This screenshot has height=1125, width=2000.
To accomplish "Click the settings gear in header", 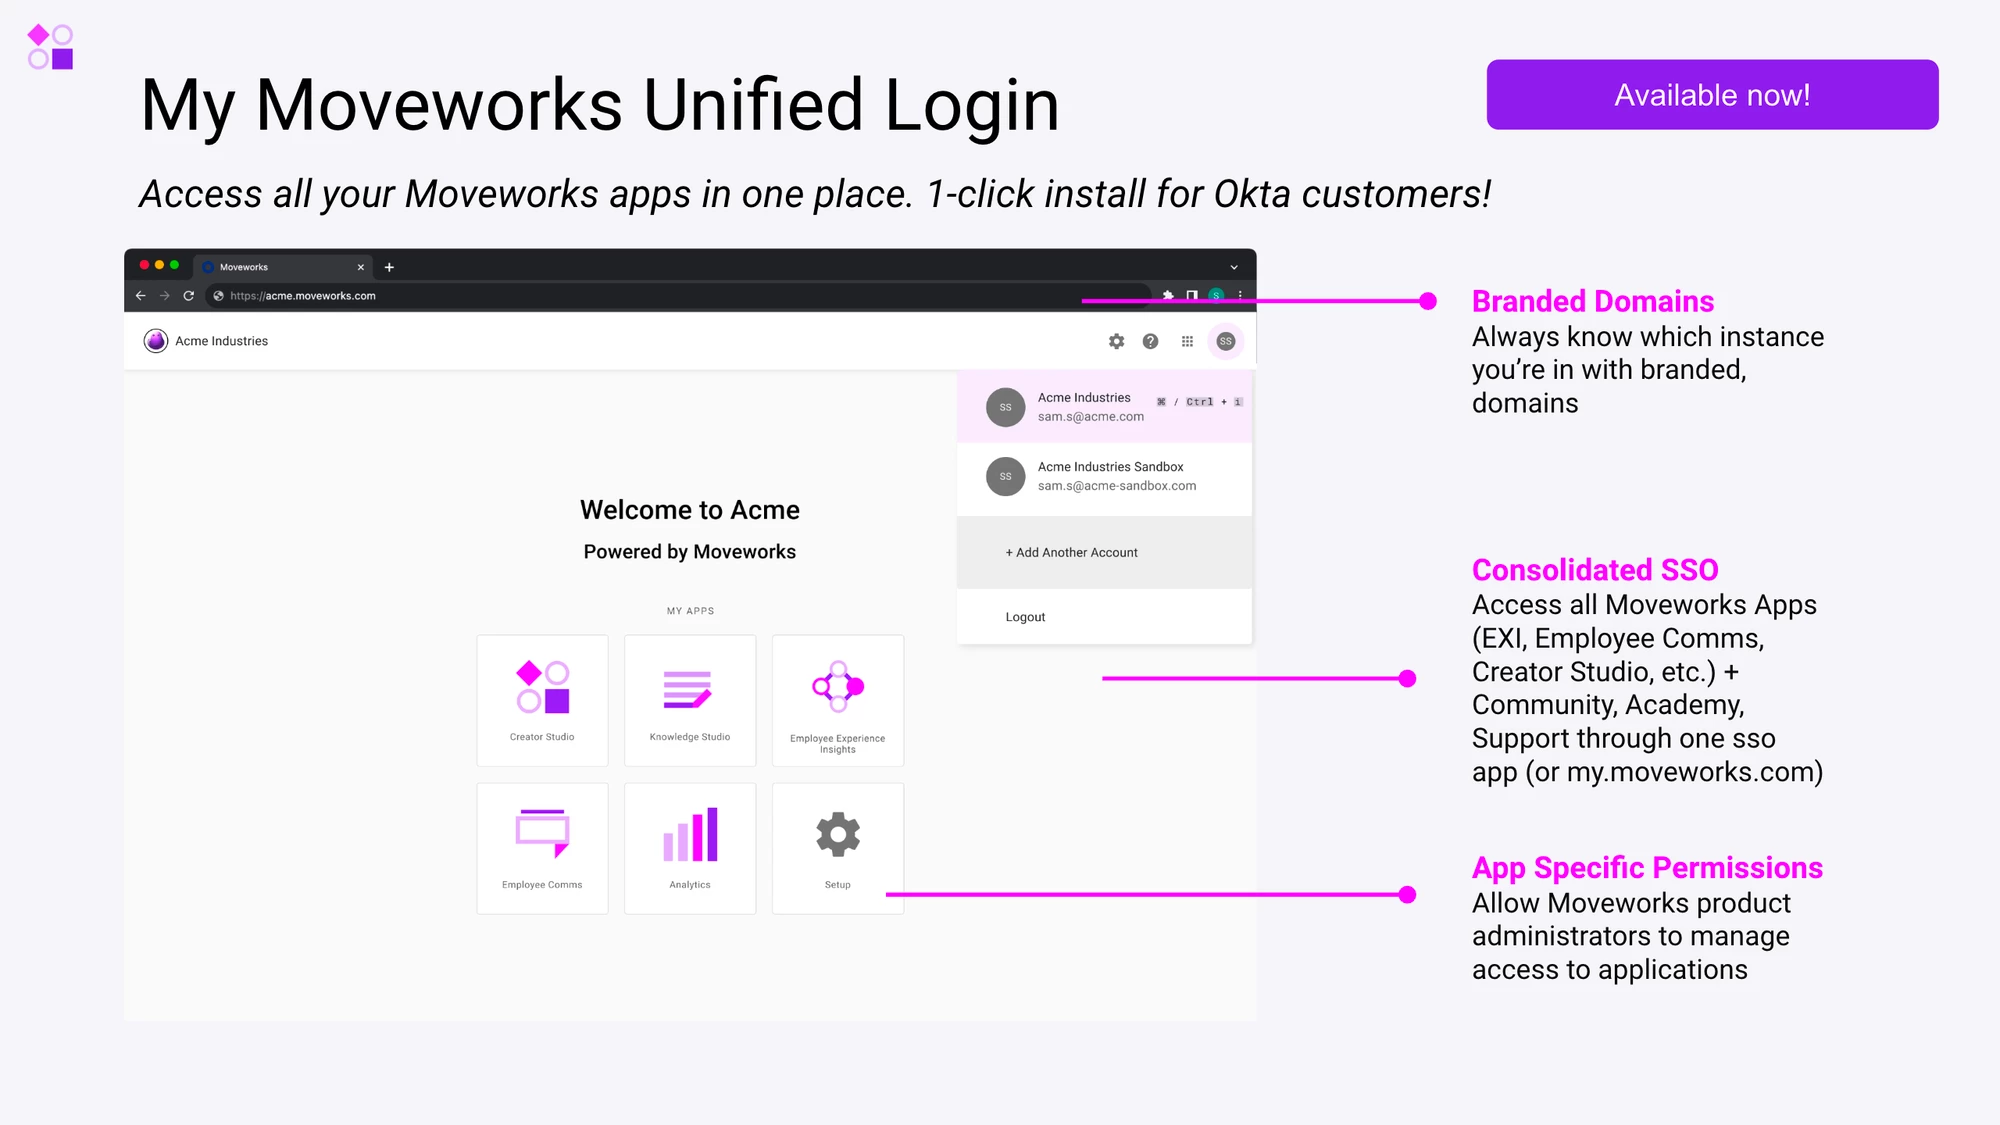I will click(1116, 341).
